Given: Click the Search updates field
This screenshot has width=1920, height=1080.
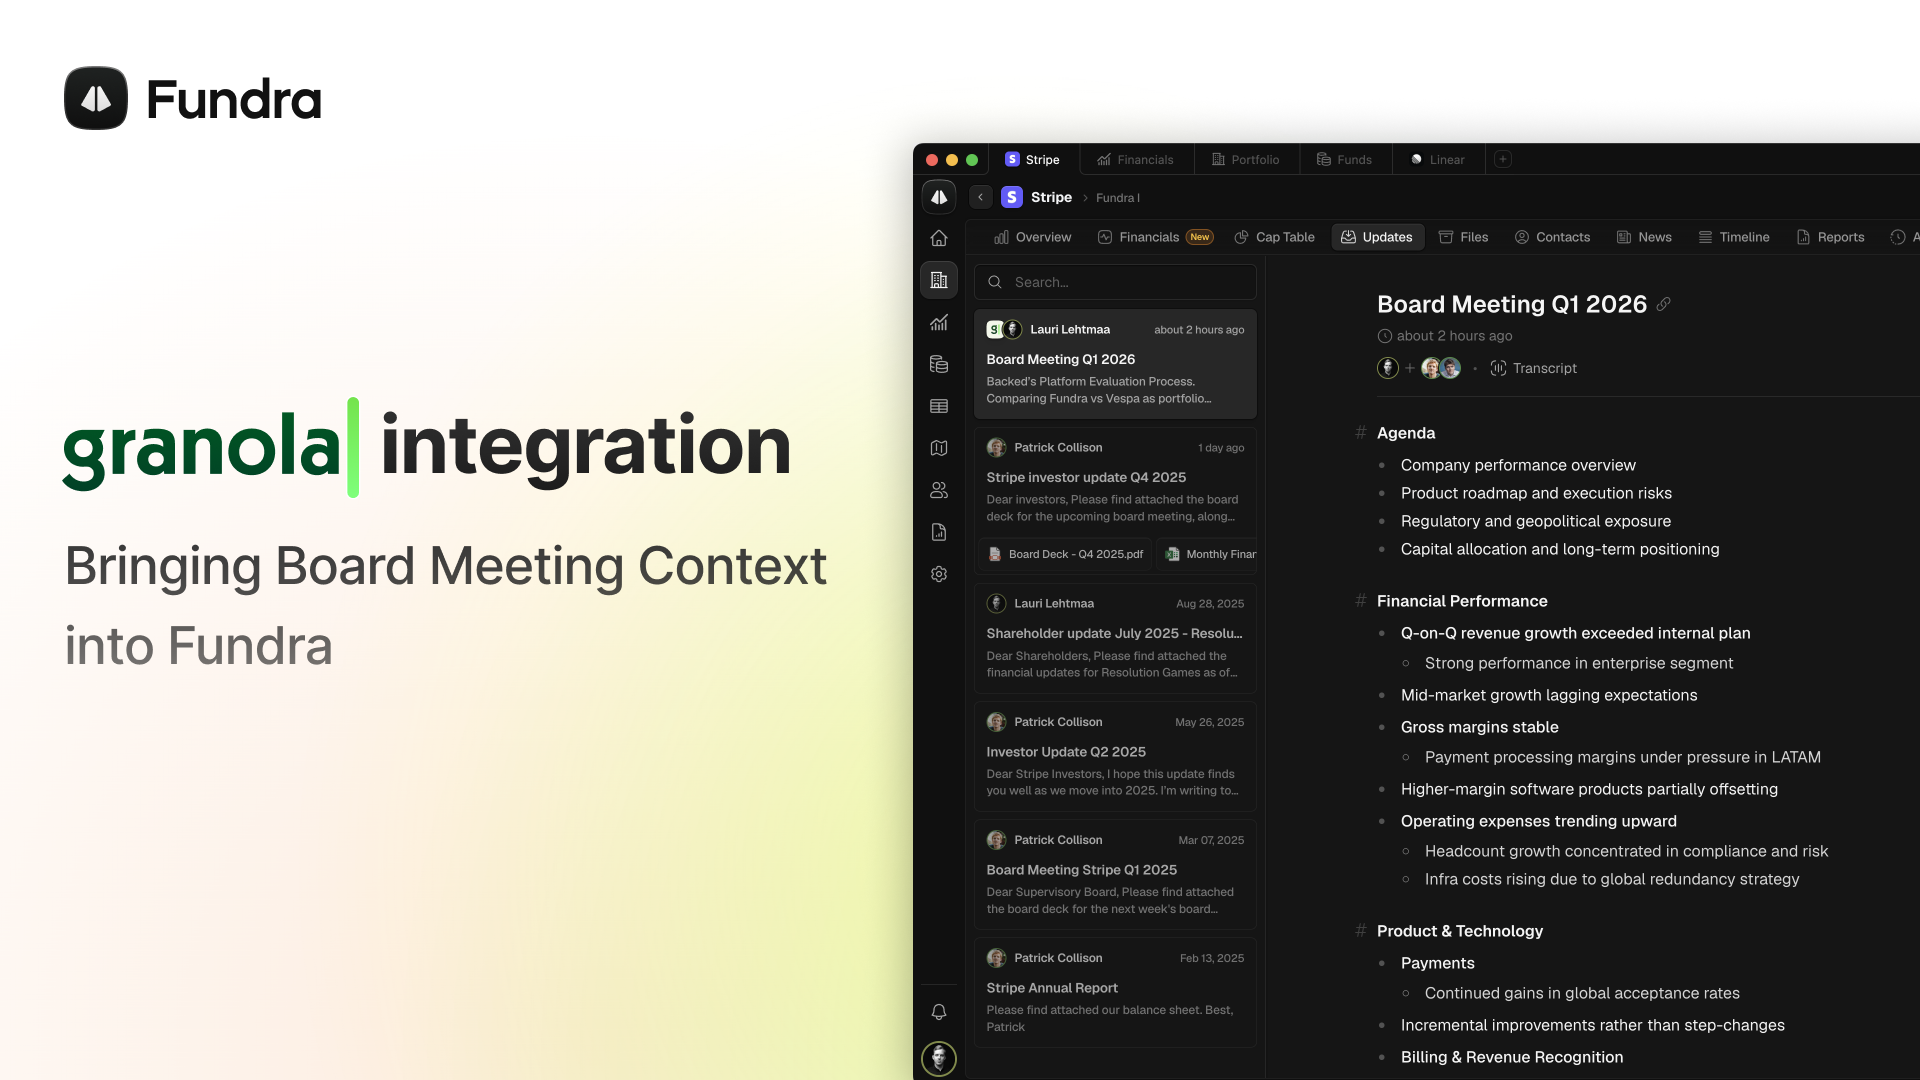Looking at the screenshot, I should click(x=1115, y=282).
